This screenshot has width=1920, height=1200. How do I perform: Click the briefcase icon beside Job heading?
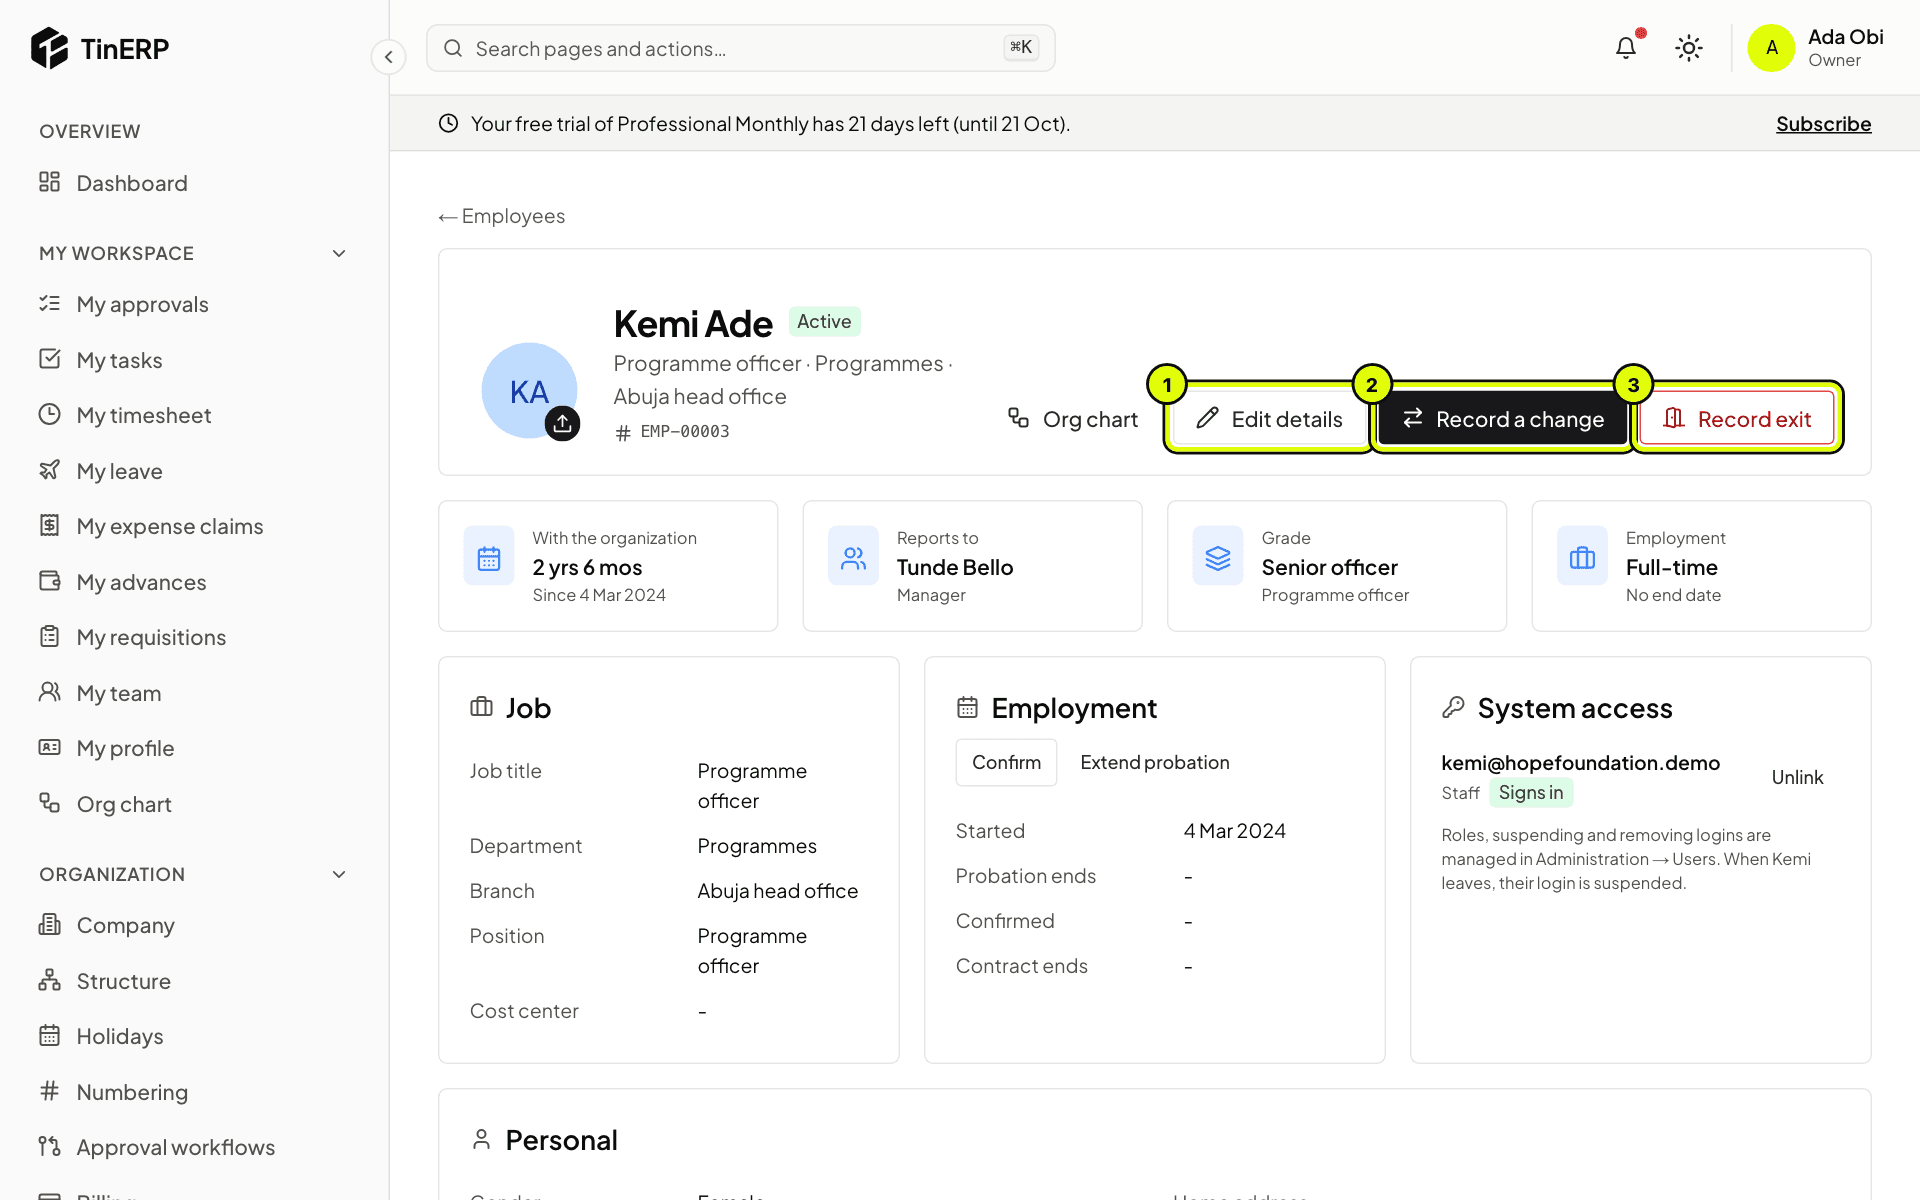pyautogui.click(x=481, y=707)
